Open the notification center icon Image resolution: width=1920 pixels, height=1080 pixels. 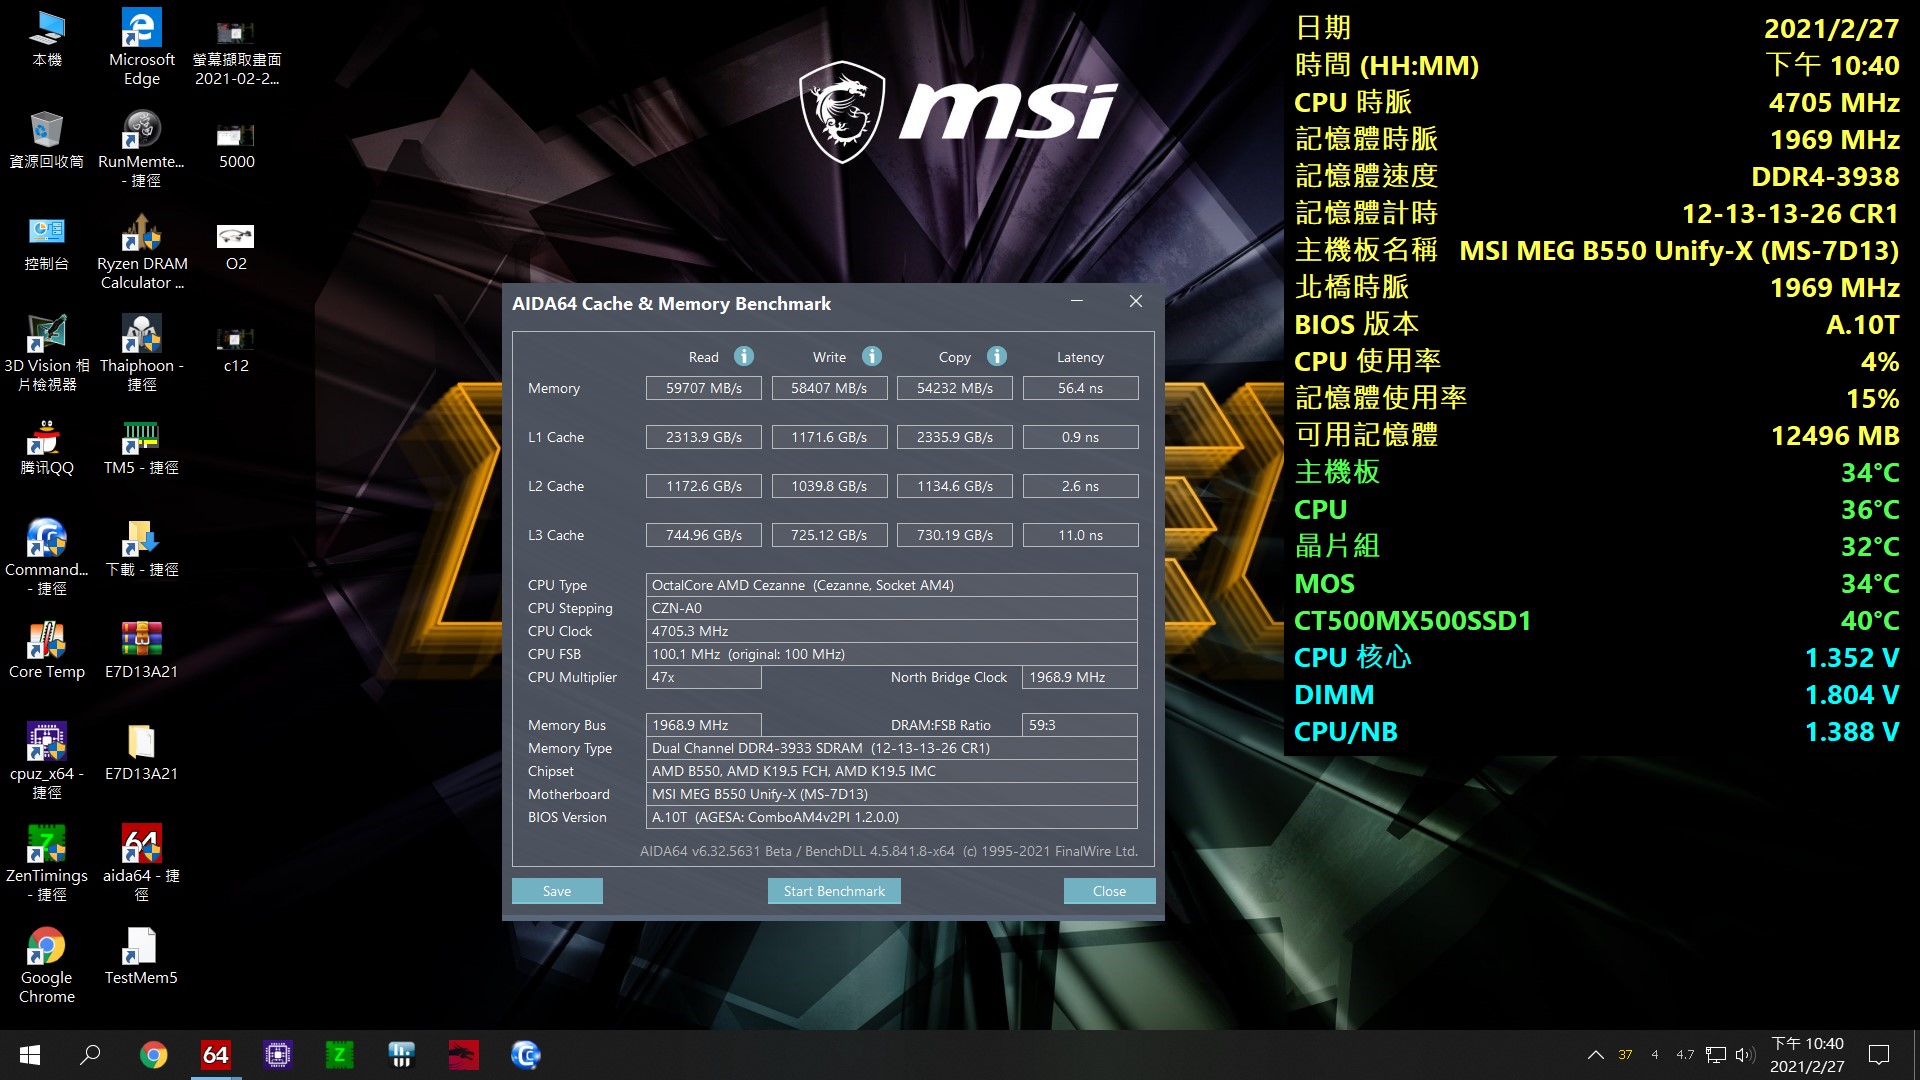pyautogui.click(x=1879, y=1055)
